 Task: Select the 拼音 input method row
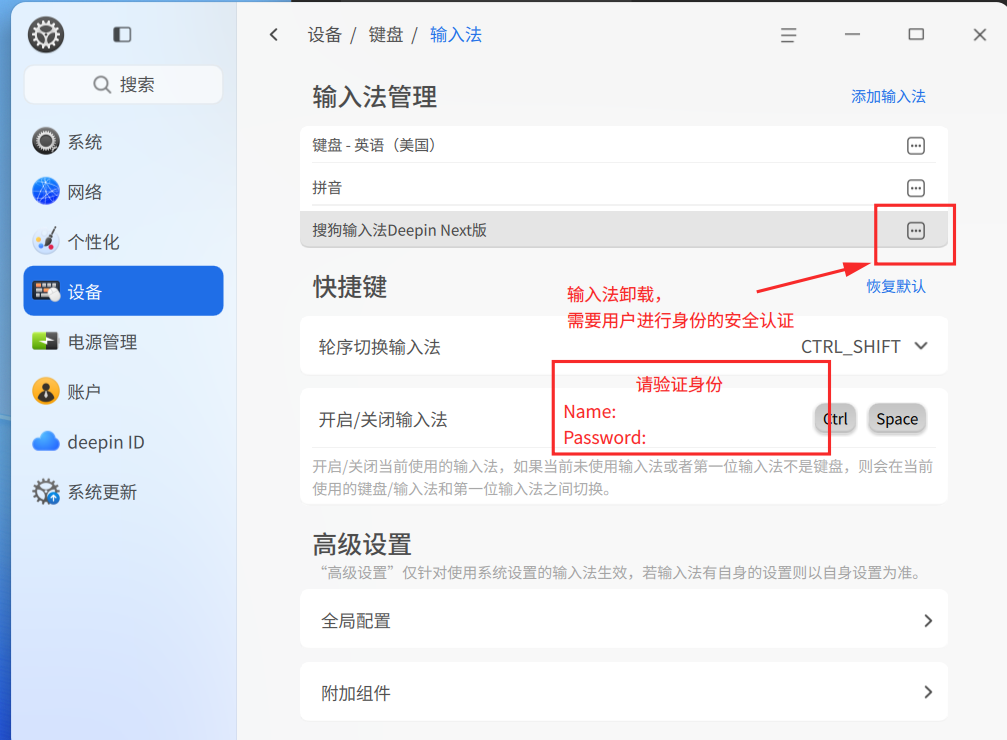tap(624, 188)
